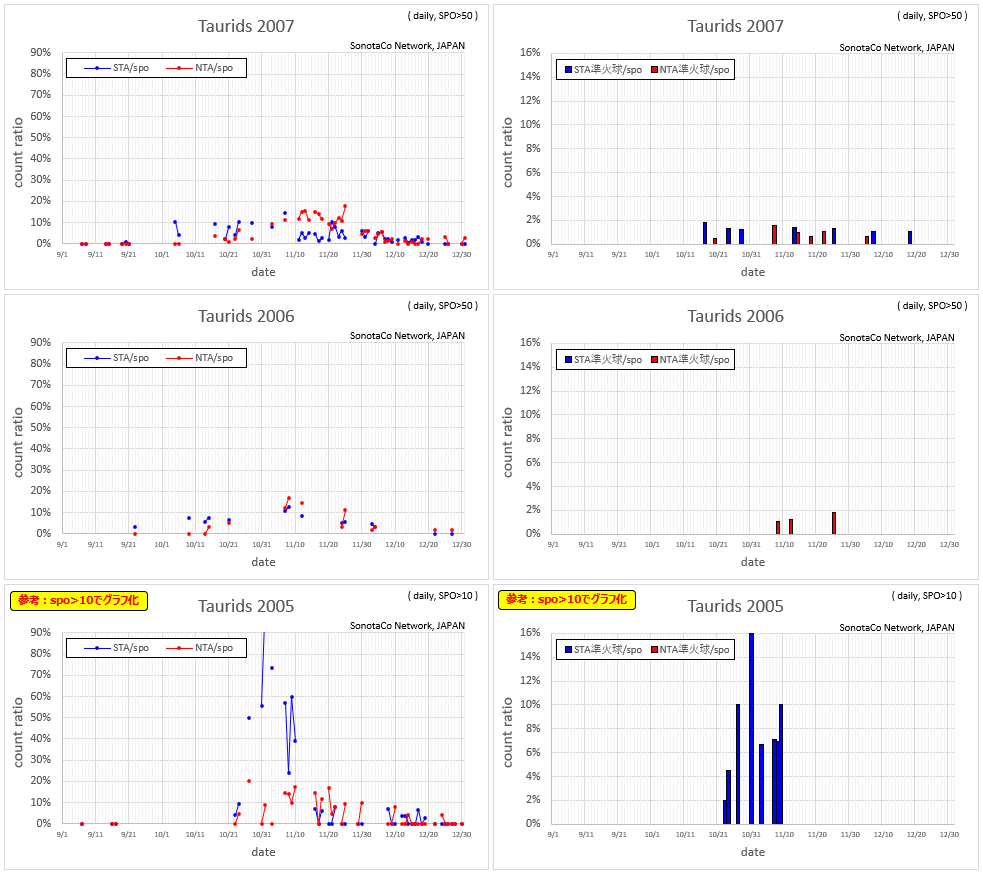Select the Taurids 2007 title above the line chart
The height and width of the screenshot is (874, 983).
point(246,26)
